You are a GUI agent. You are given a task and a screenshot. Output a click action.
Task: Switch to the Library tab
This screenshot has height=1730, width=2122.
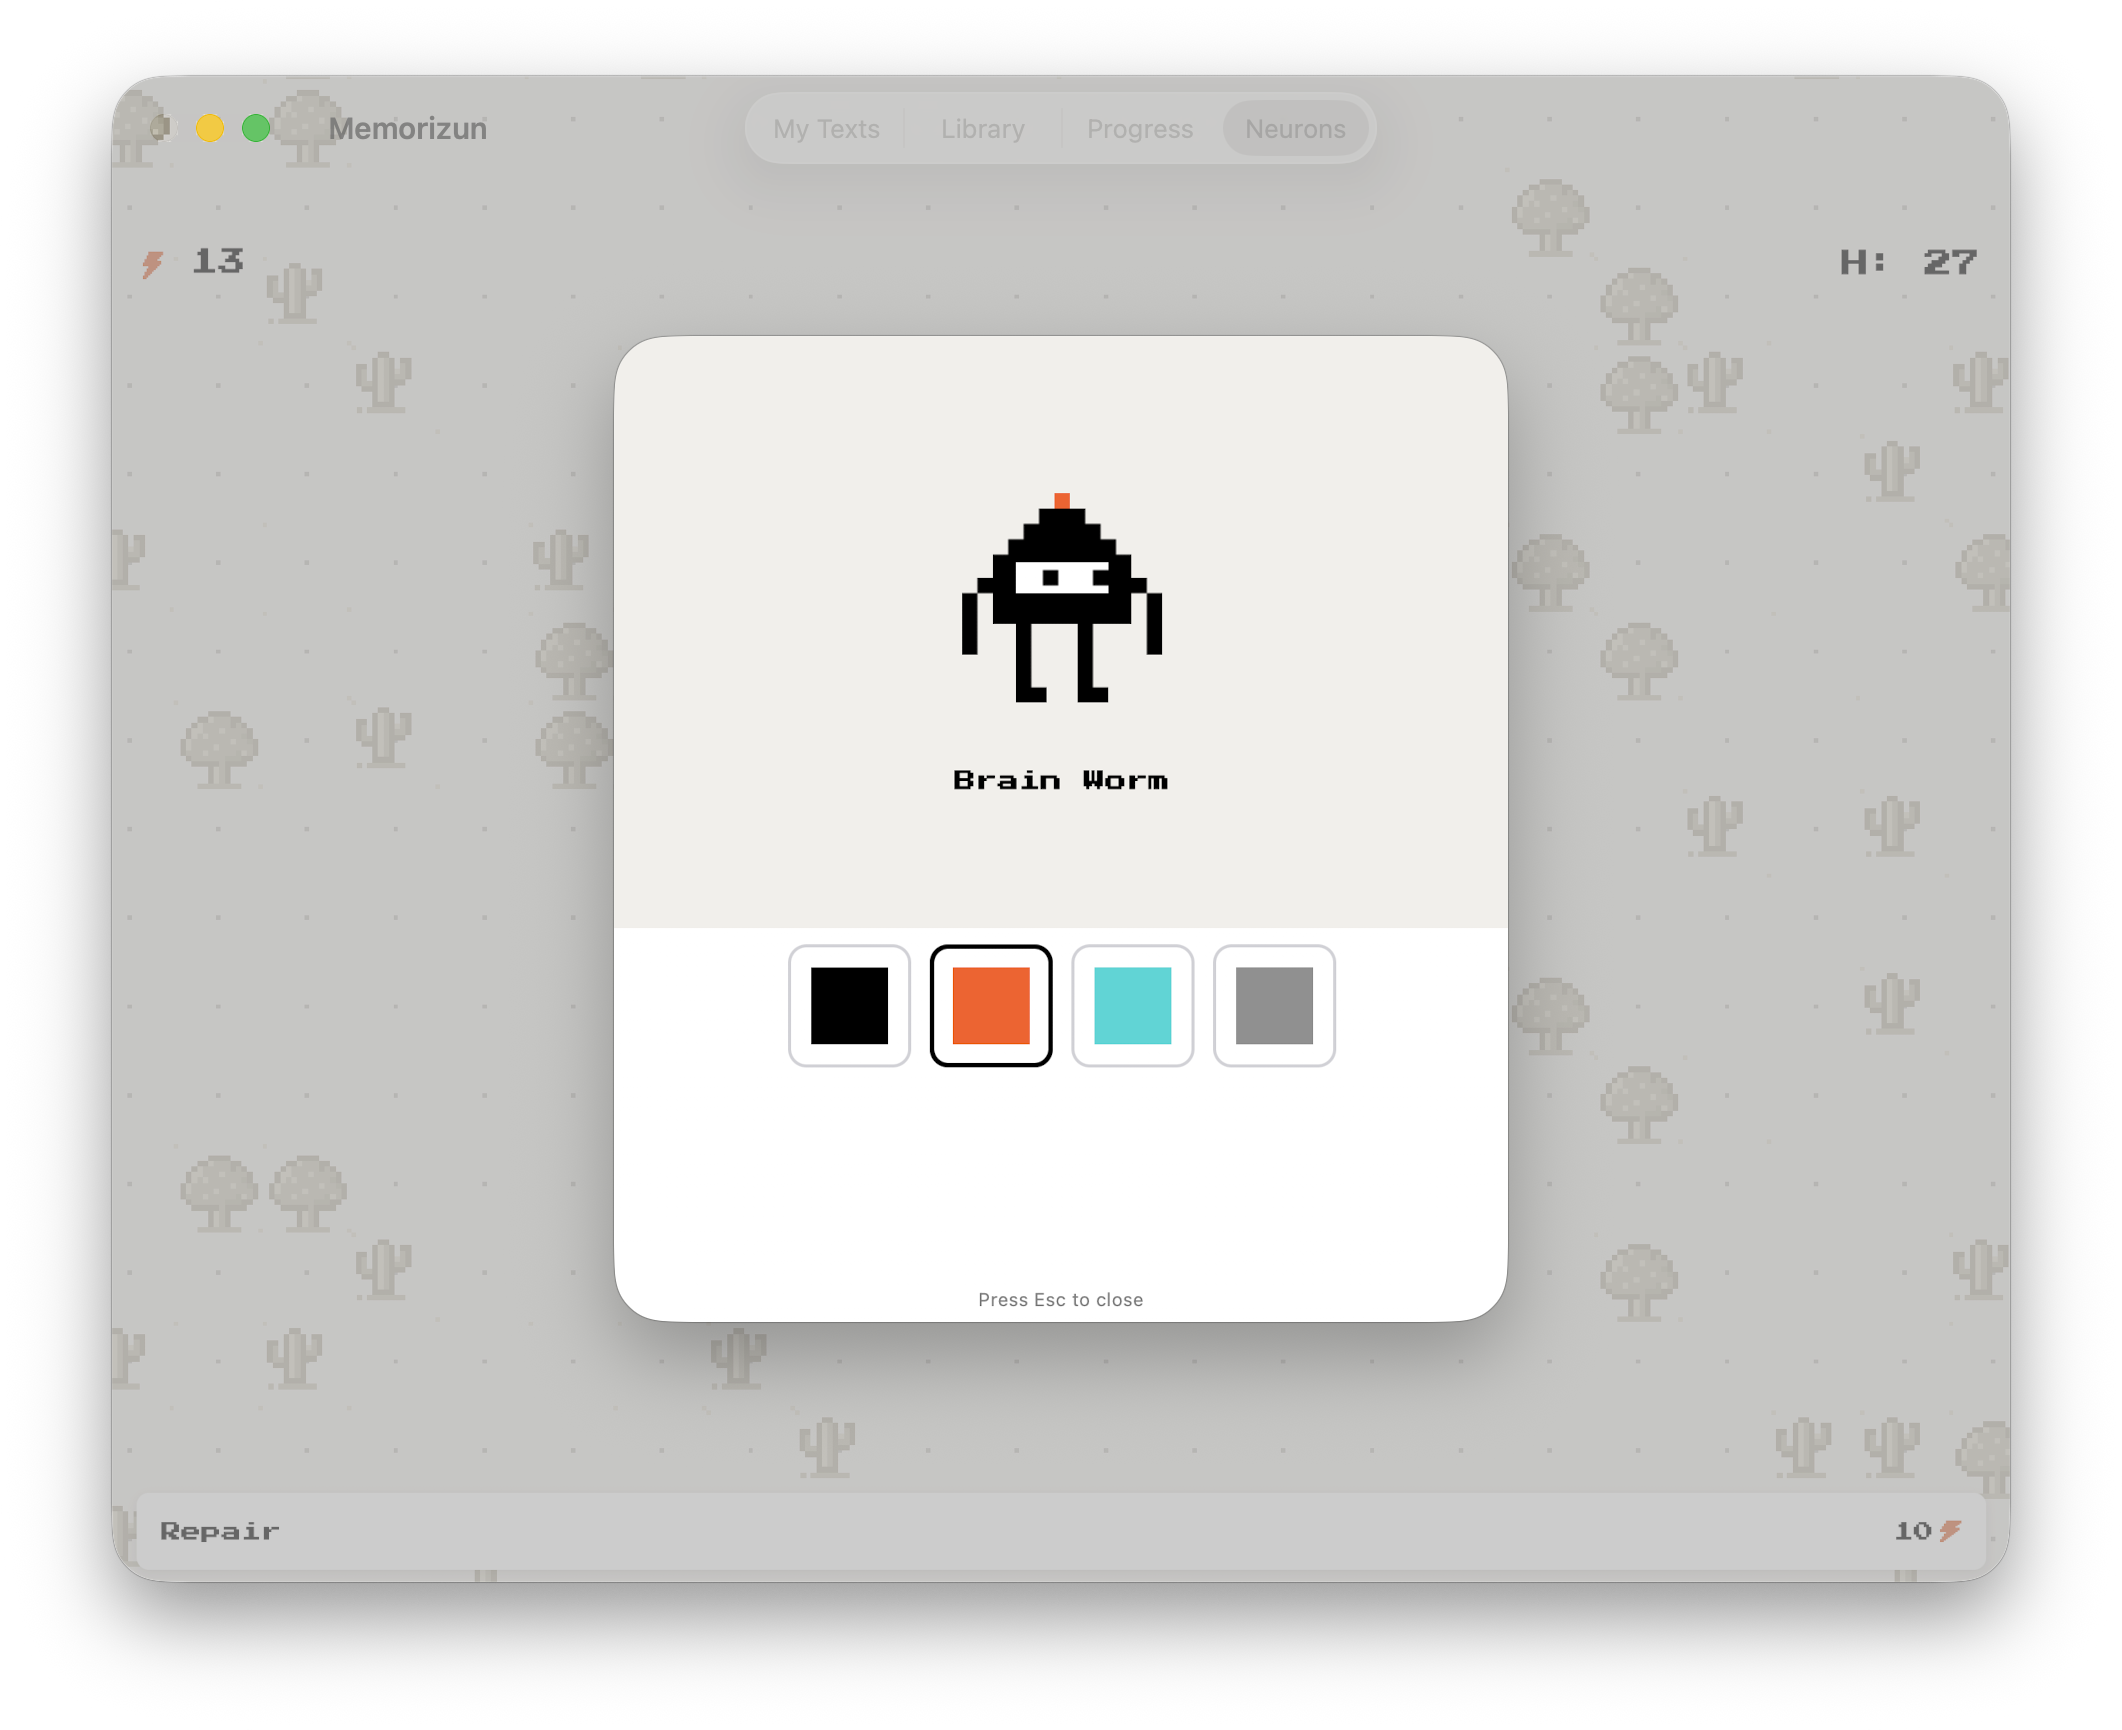(982, 129)
